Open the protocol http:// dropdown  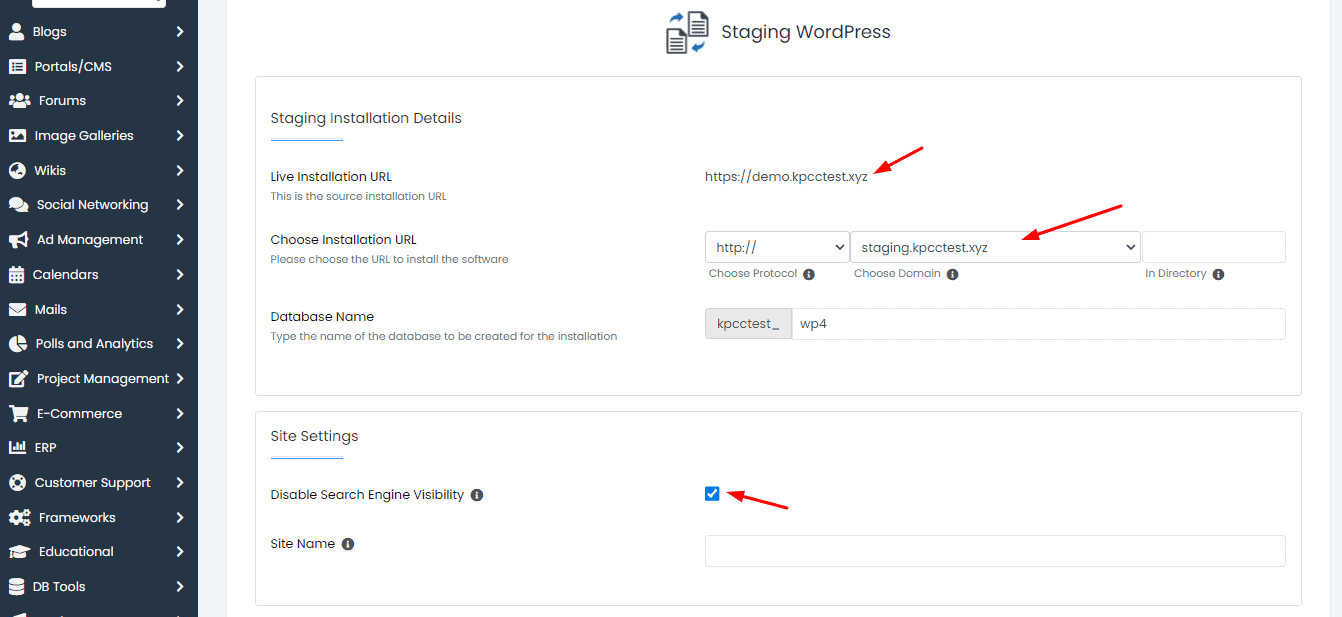(x=776, y=247)
